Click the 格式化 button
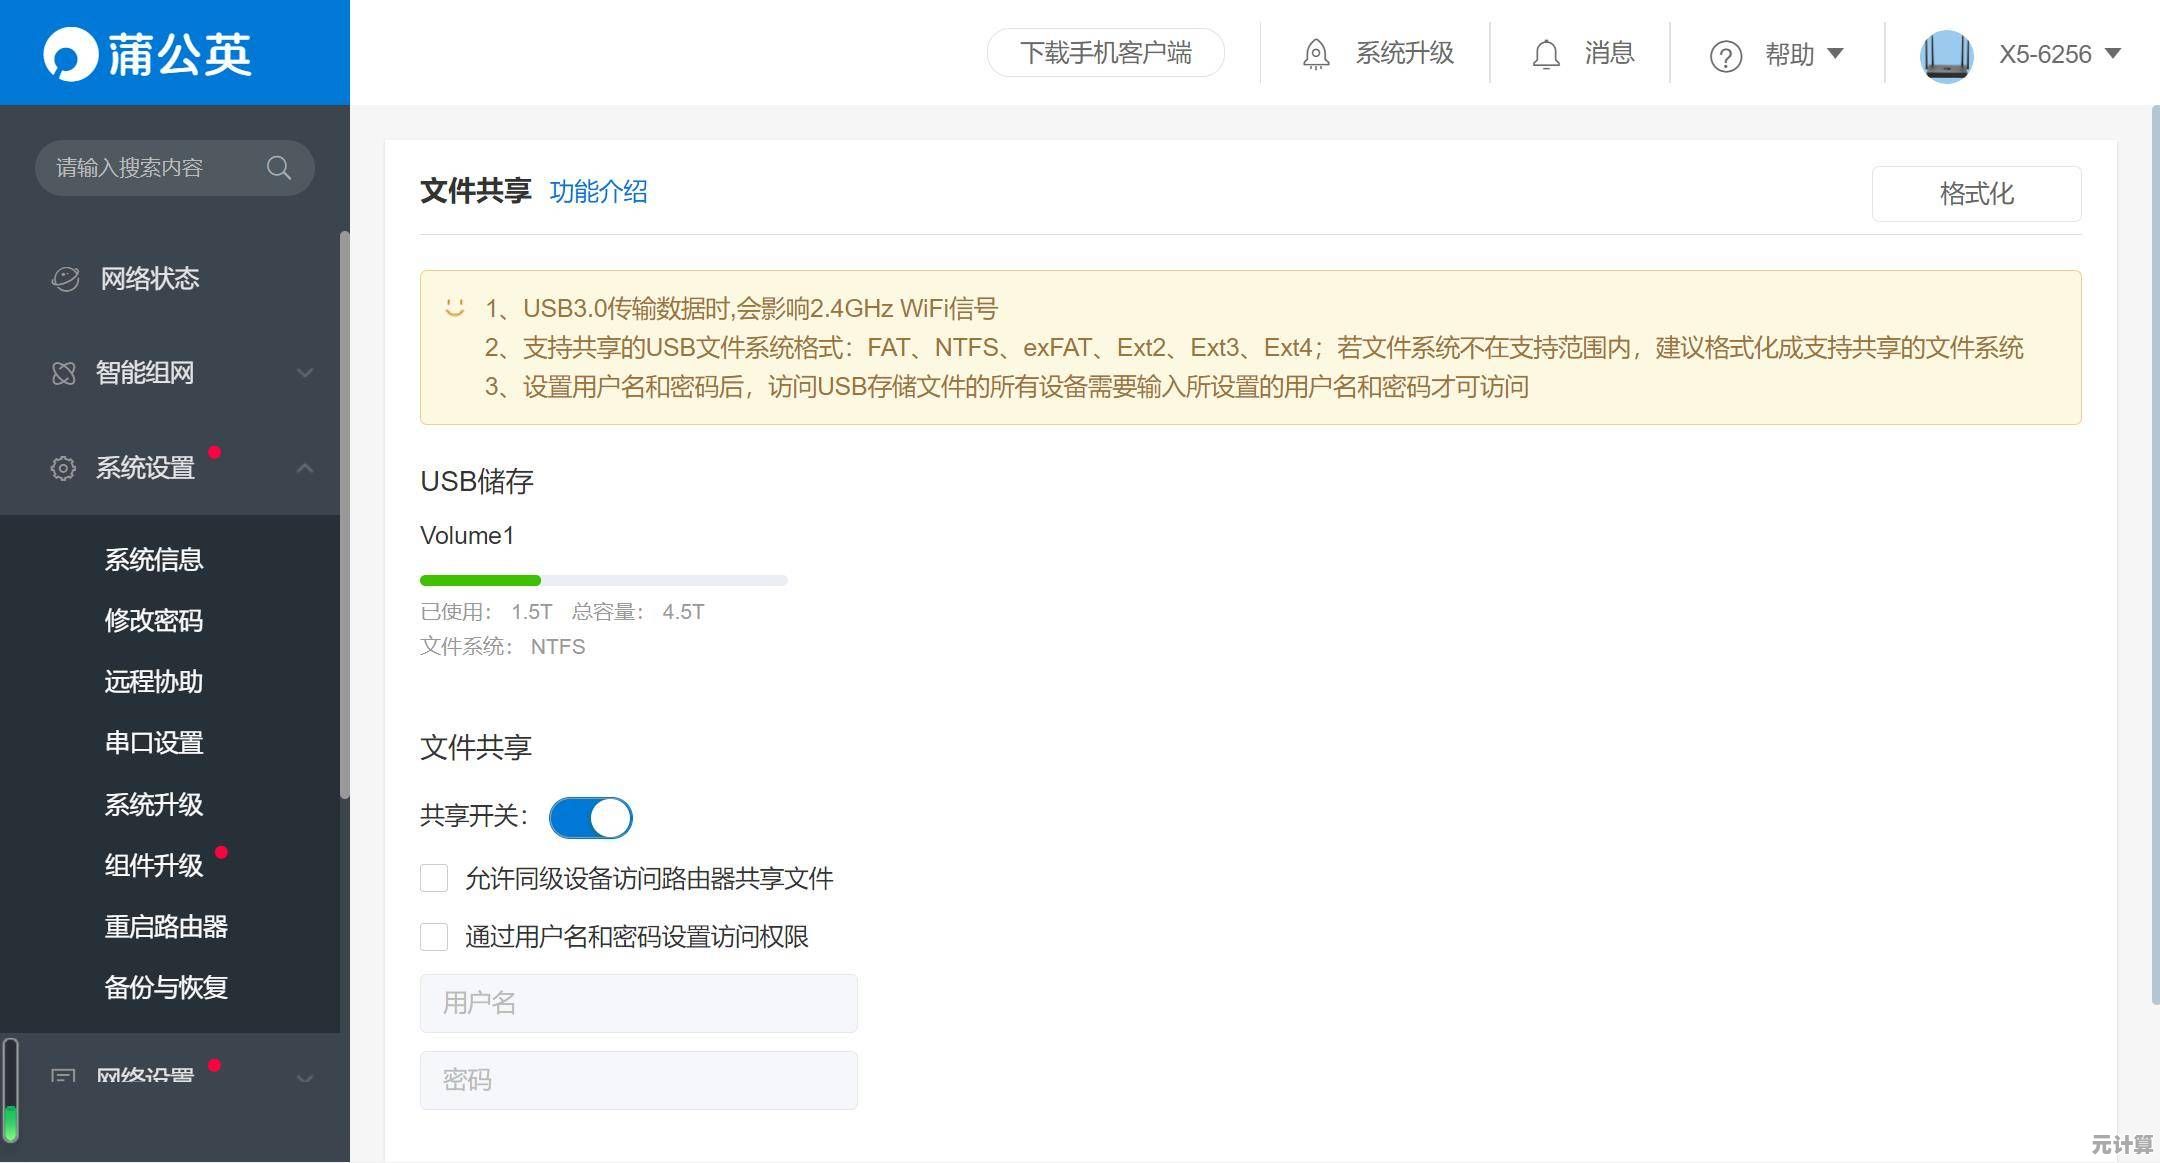This screenshot has width=2160, height=1163. [x=1976, y=194]
